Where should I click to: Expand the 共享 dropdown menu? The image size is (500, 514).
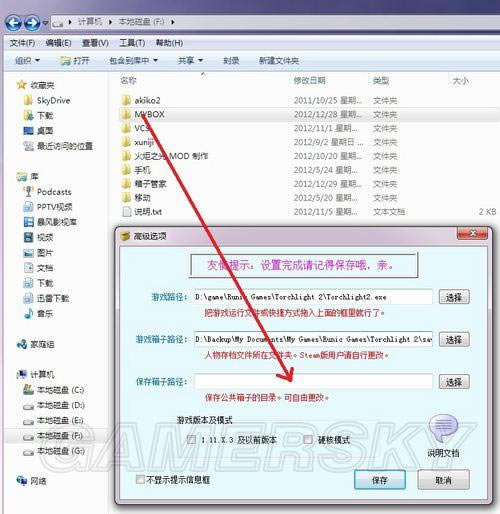pyautogui.click(x=190, y=61)
